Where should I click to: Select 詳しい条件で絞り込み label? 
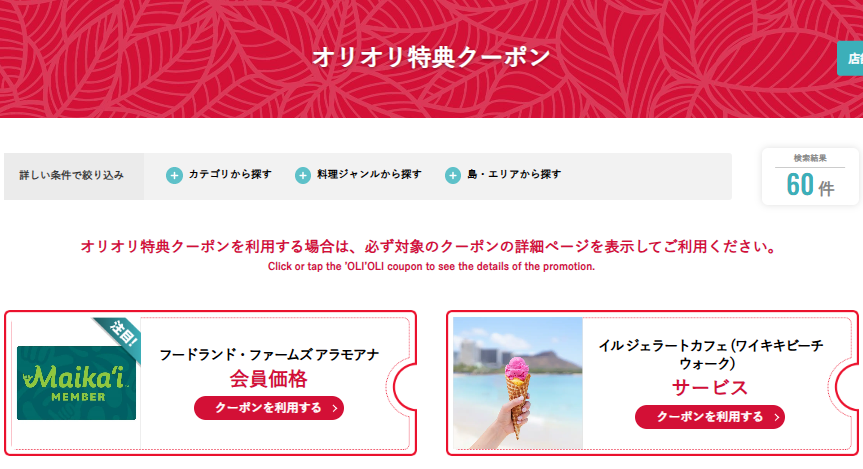tap(72, 176)
